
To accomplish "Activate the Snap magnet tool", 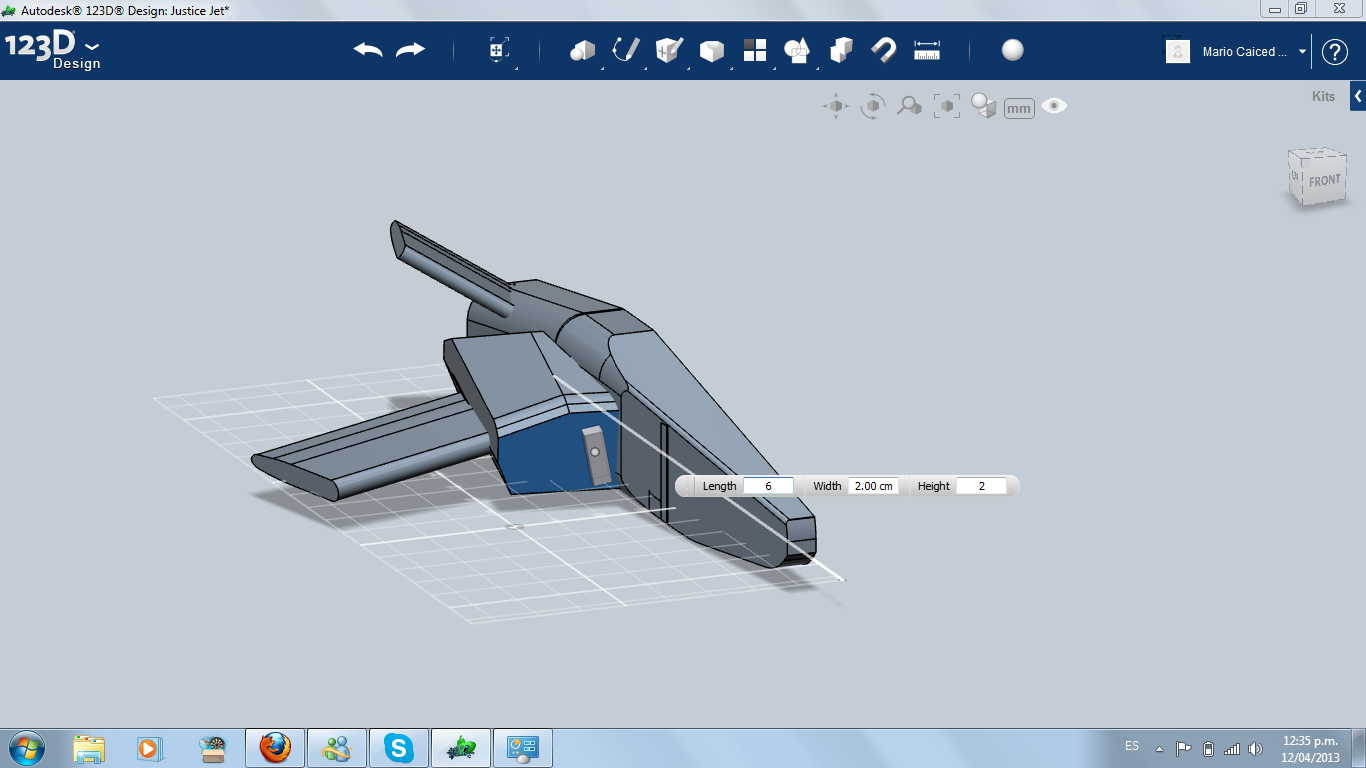I will pos(883,50).
